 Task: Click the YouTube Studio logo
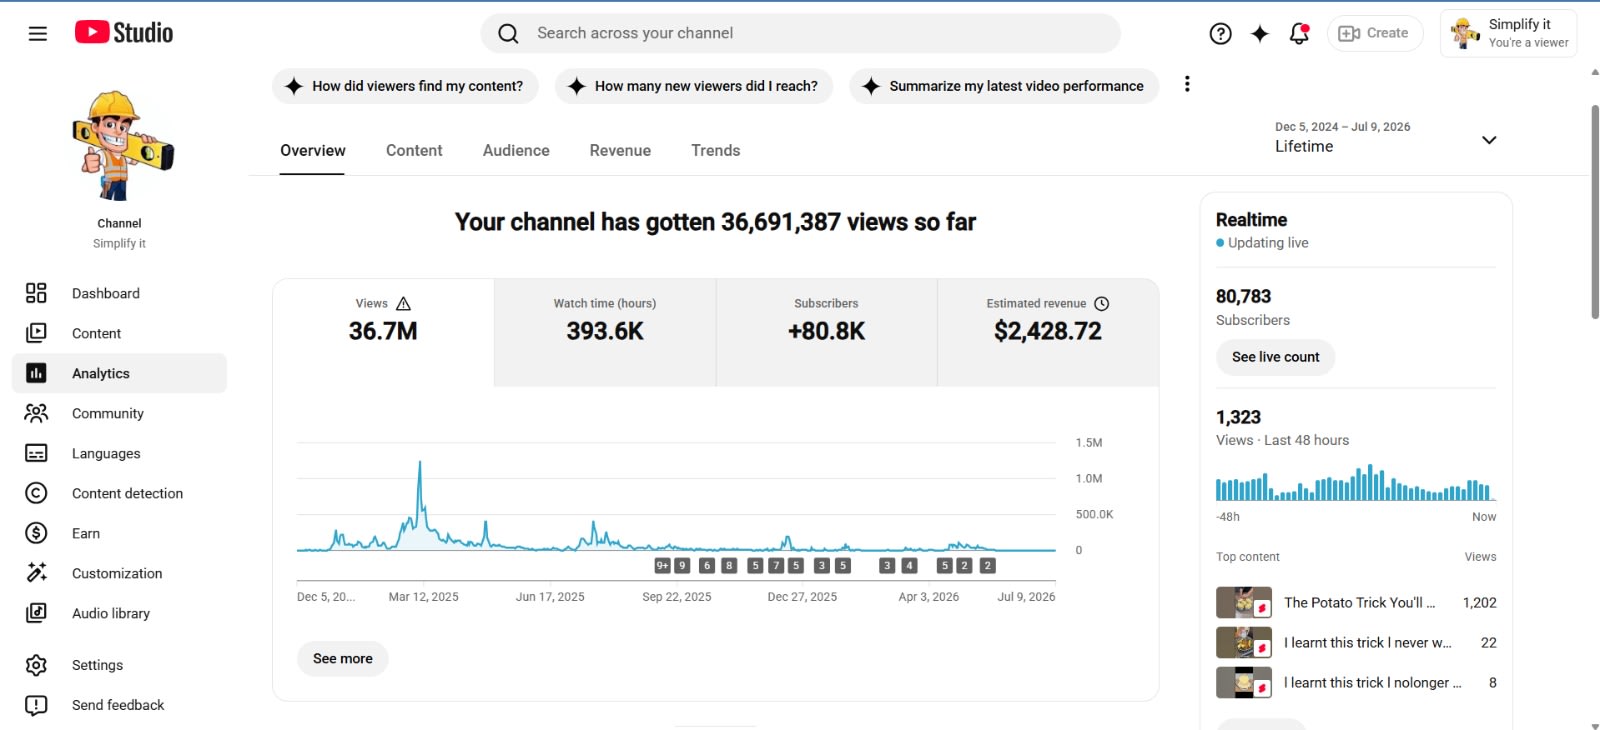124,33
